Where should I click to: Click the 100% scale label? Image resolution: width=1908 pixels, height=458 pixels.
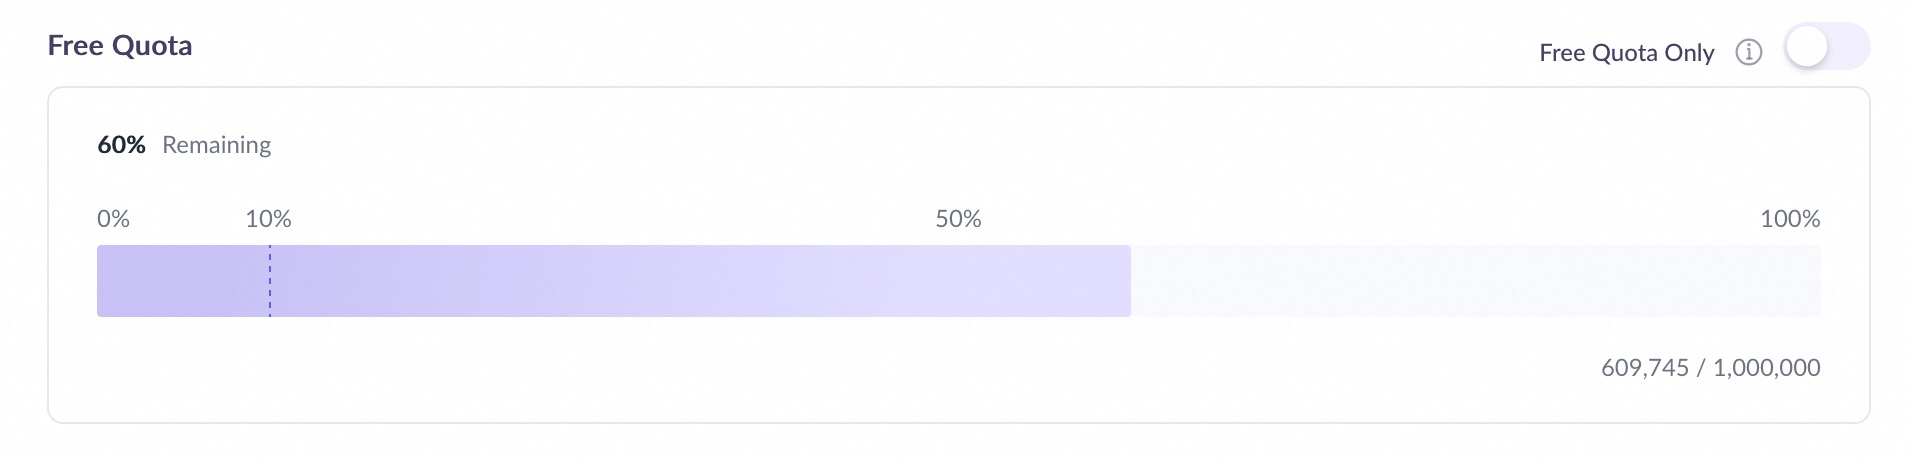coord(1789,219)
